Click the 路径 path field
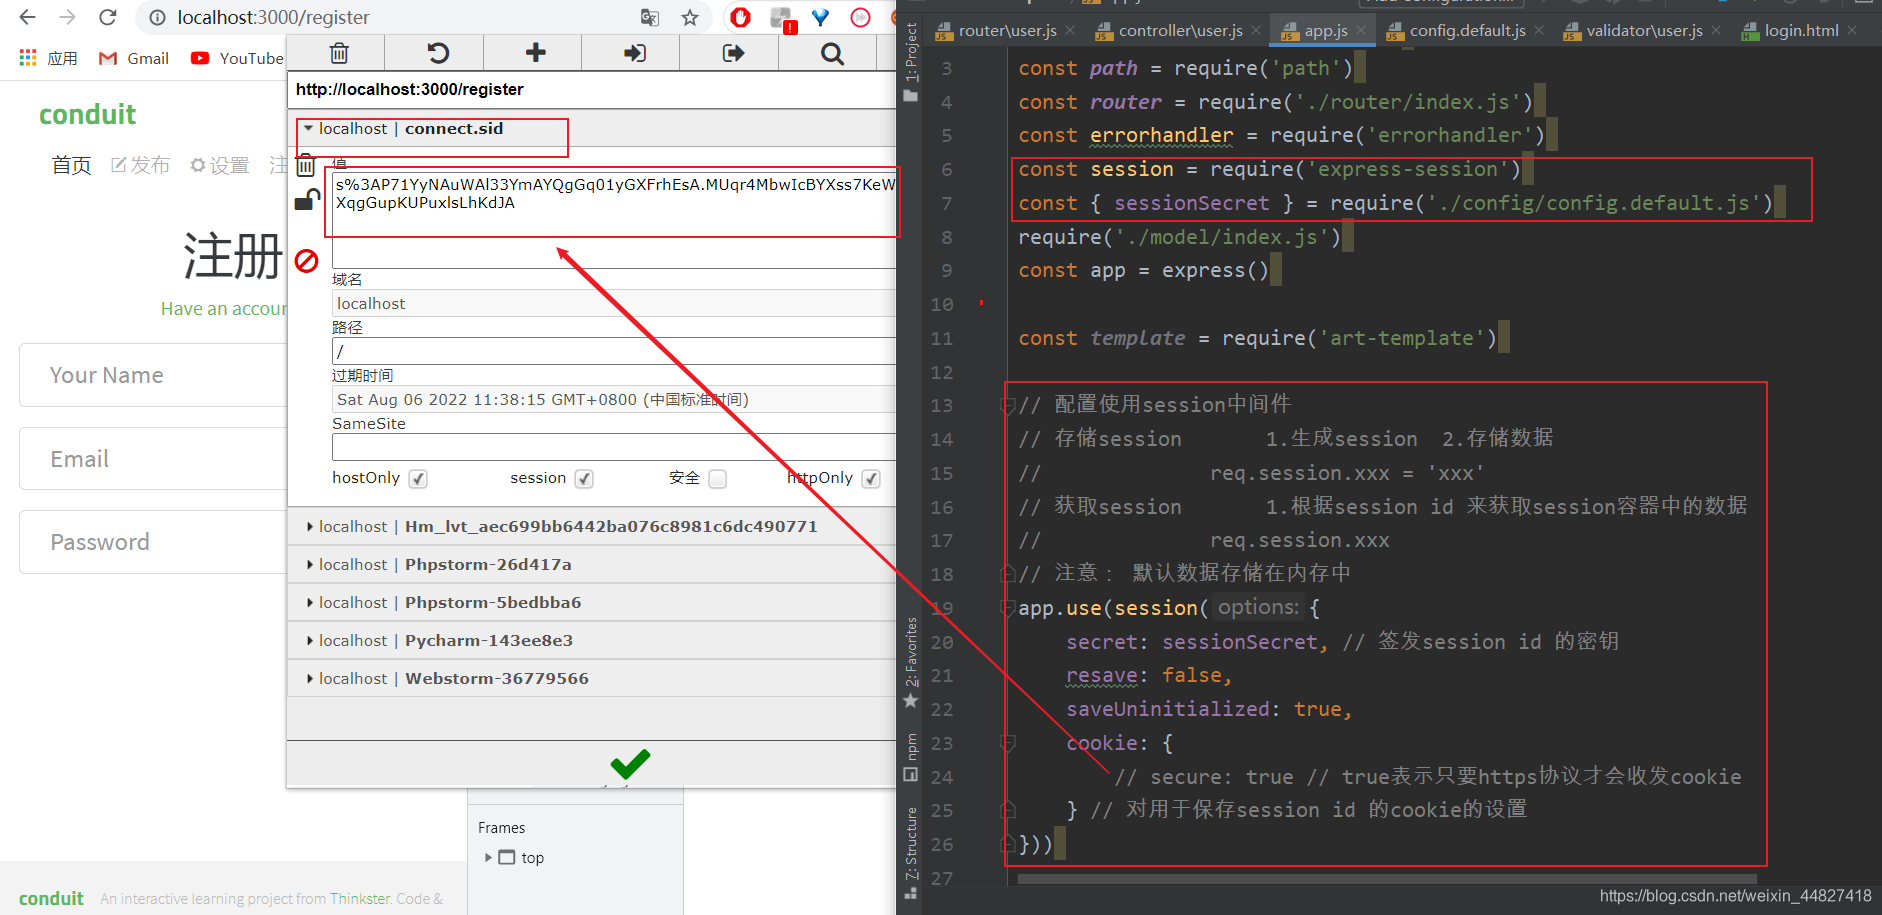 [x=614, y=351]
